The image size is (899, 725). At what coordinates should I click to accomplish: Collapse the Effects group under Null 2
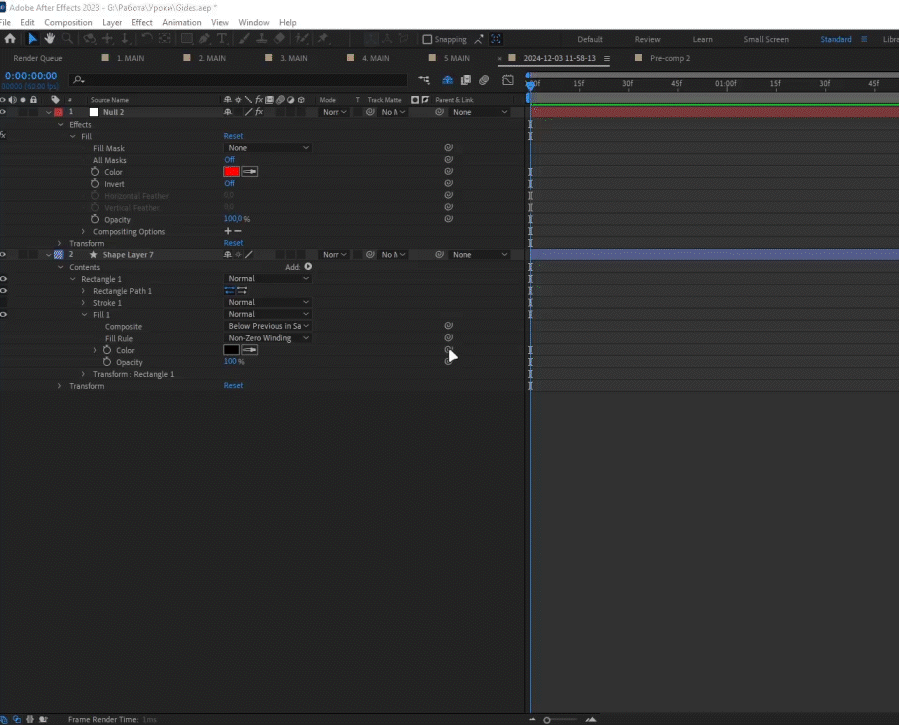point(61,124)
